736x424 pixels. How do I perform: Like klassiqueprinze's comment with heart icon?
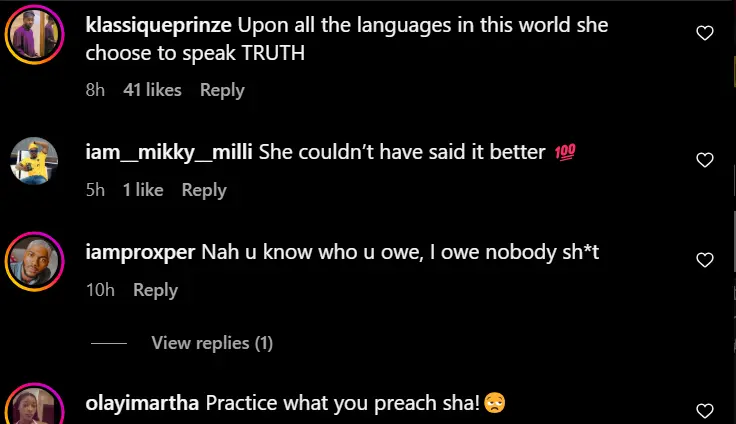704,33
